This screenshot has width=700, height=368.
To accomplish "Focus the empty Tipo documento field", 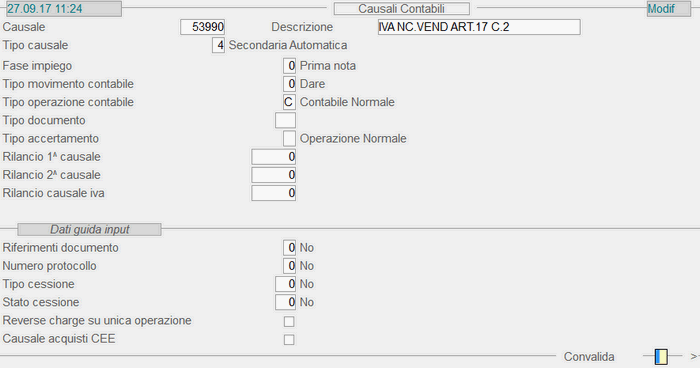I will 285,121.
